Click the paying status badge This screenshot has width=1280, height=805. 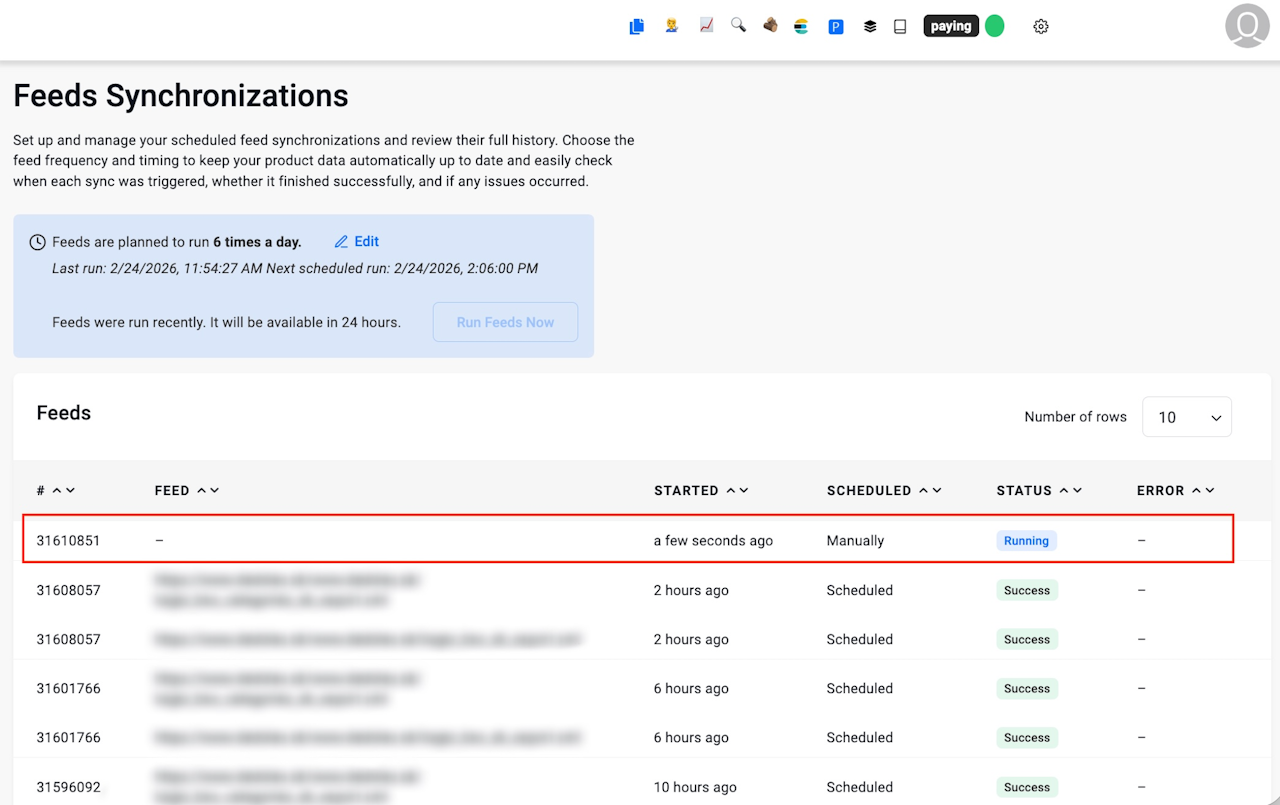[950, 27]
